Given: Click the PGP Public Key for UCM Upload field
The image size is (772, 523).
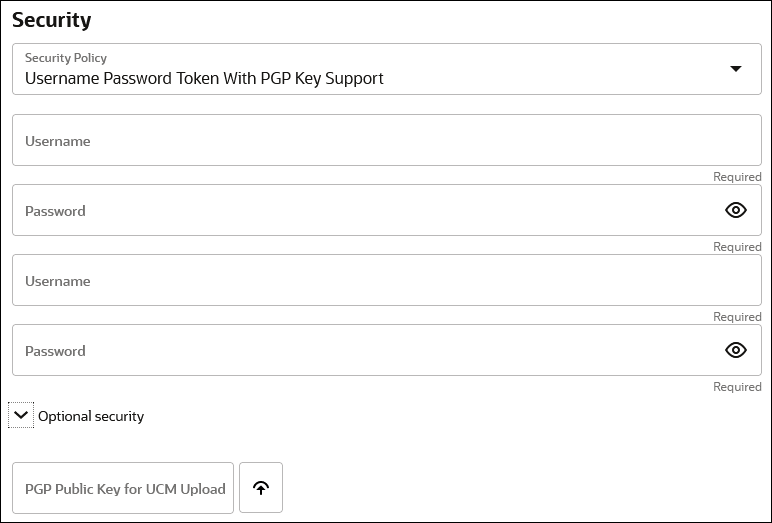Looking at the screenshot, I should (123, 488).
